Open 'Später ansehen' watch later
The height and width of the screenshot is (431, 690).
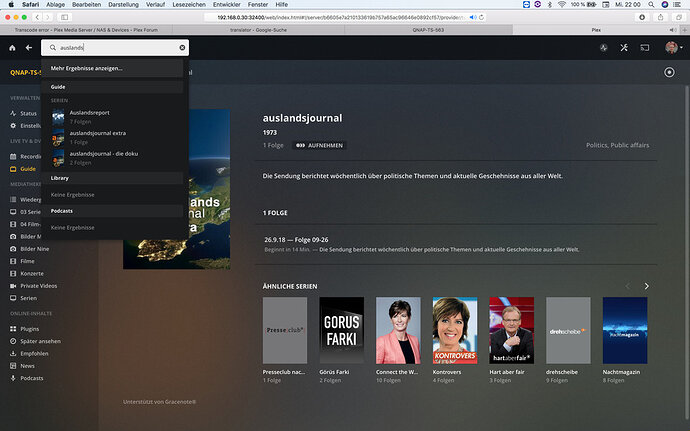(x=36, y=341)
